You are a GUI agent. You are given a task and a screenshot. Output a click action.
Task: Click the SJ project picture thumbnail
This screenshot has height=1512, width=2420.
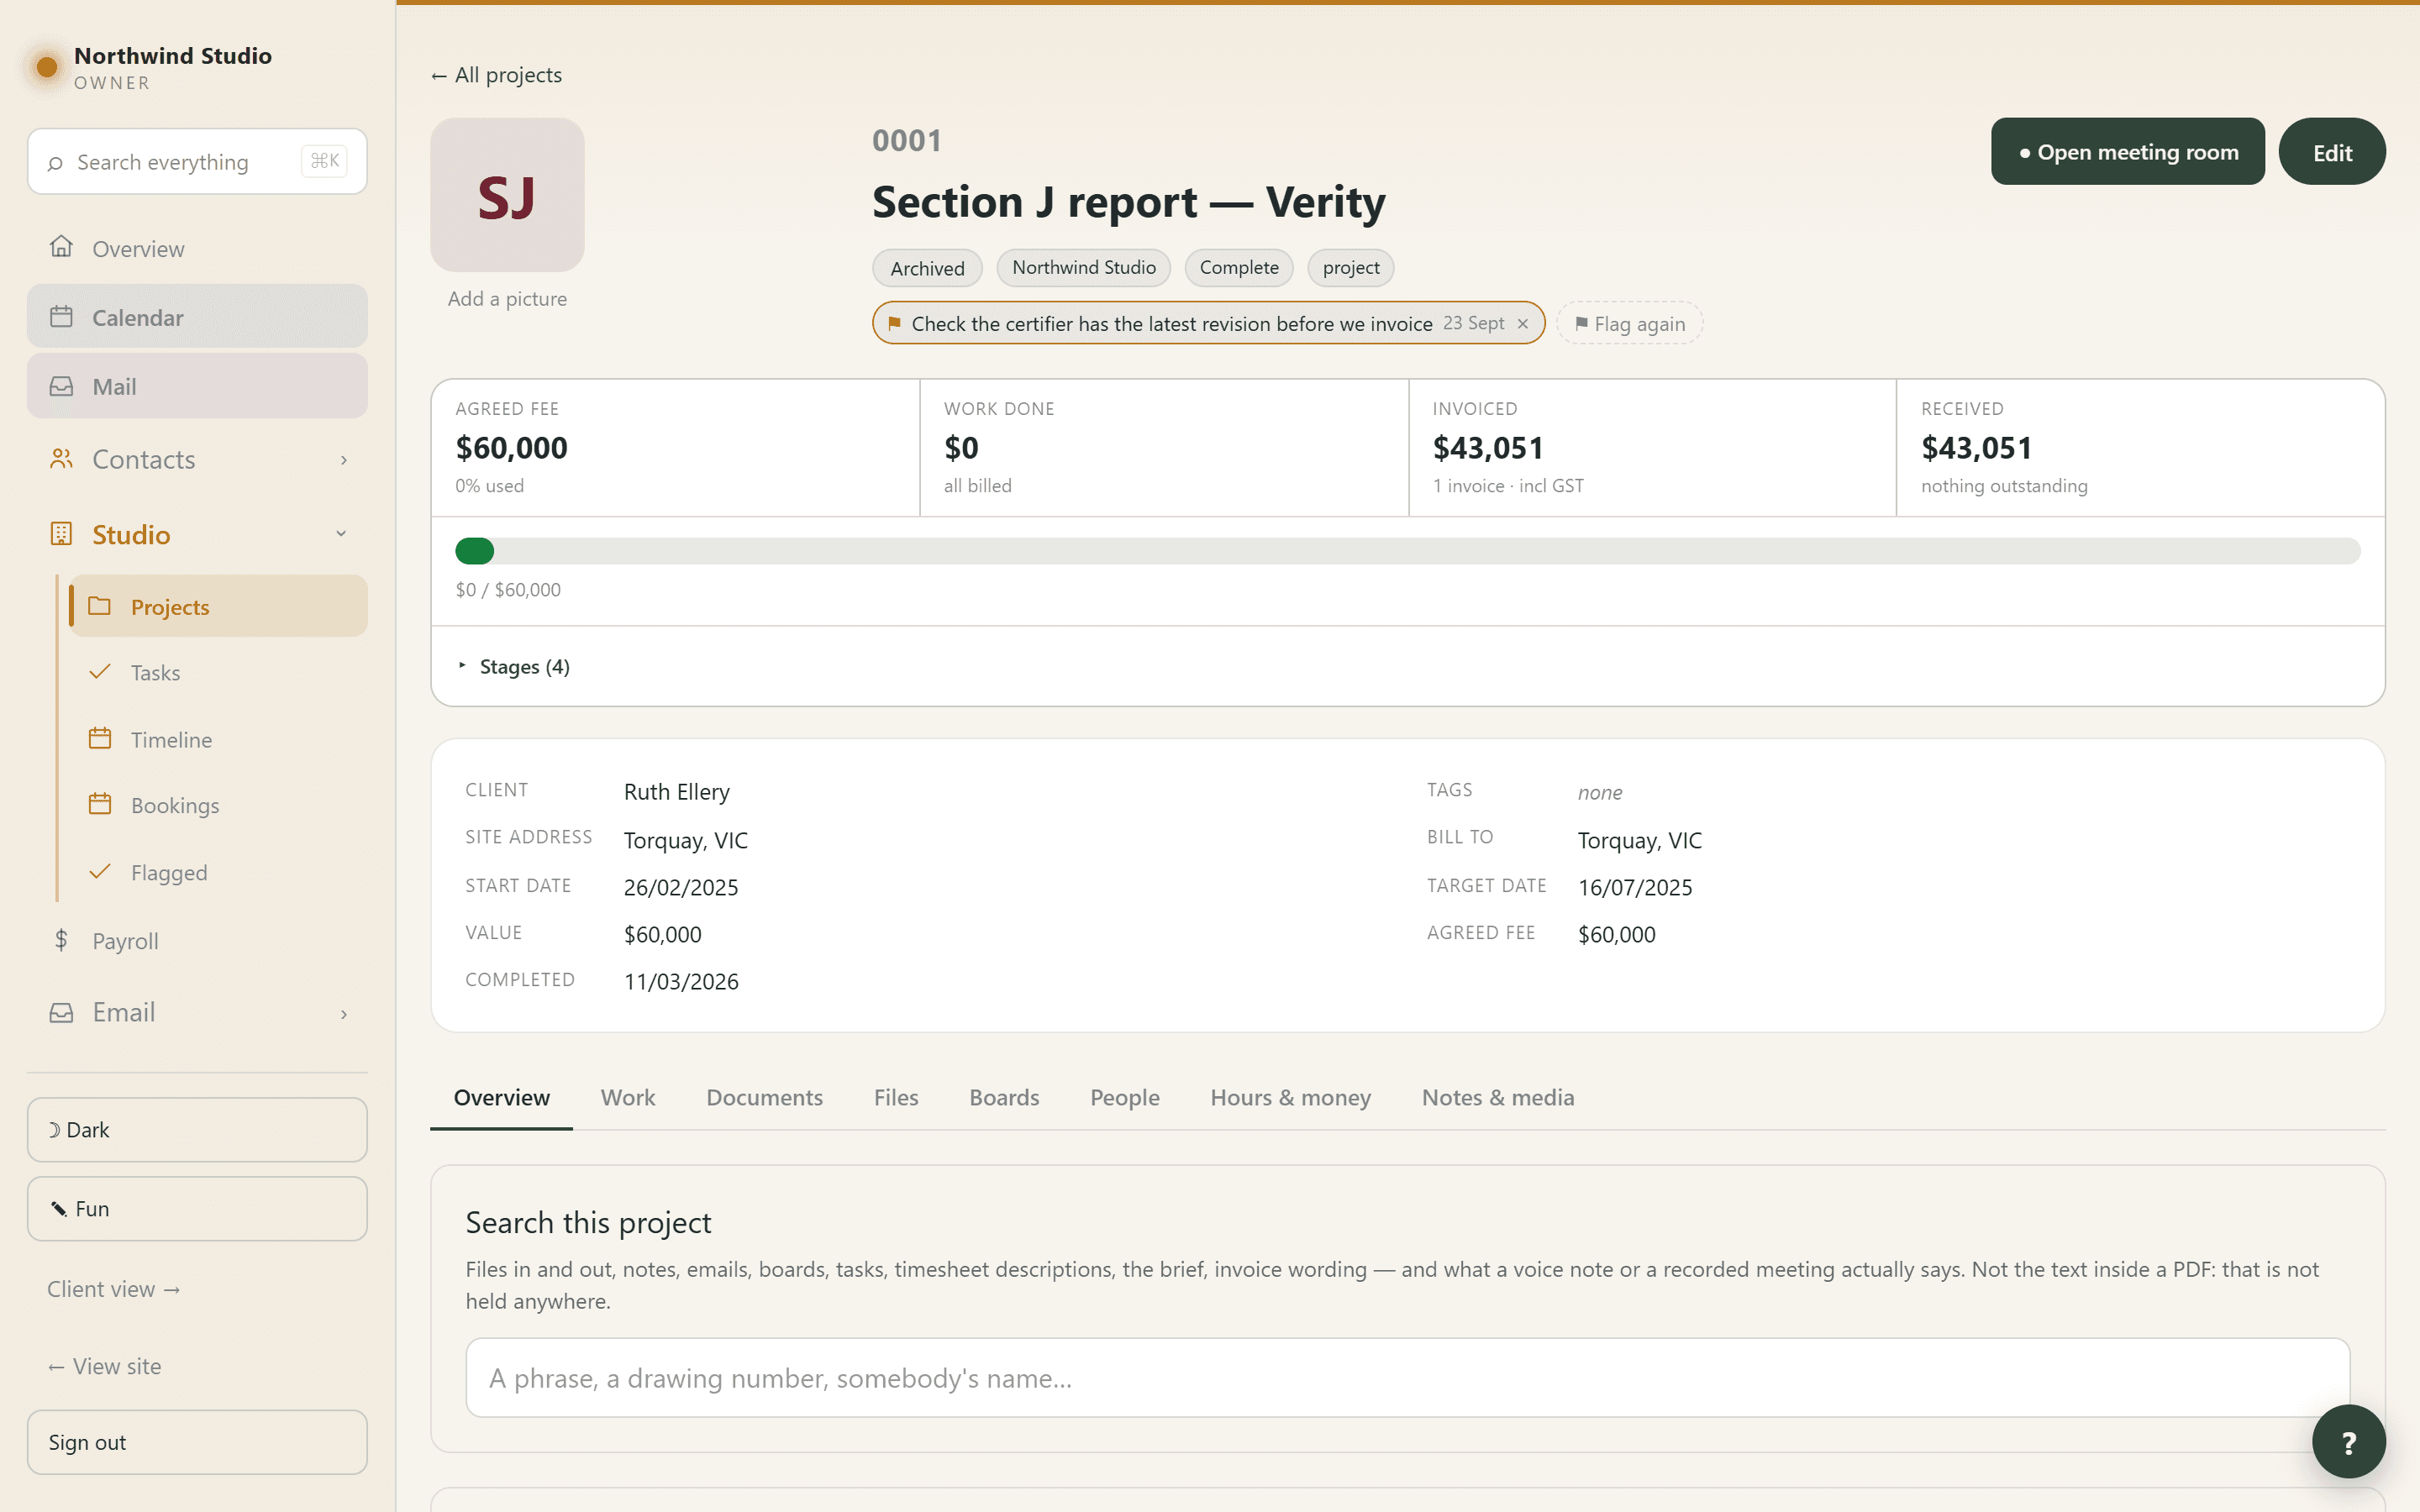pos(507,195)
